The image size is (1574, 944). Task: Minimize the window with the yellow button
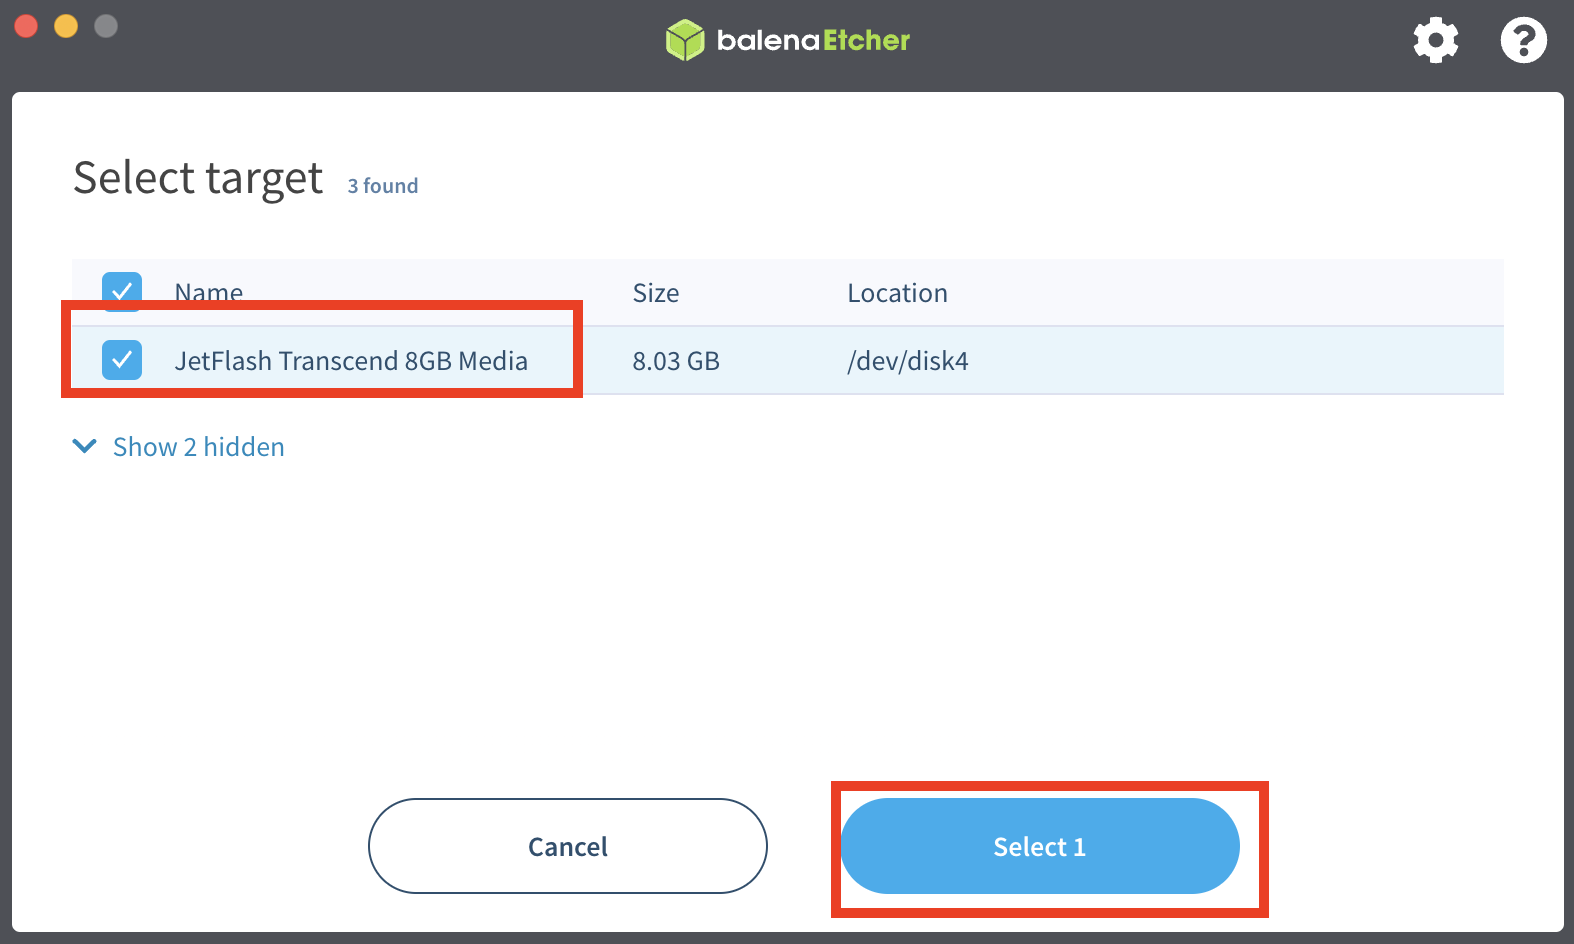coord(66,26)
